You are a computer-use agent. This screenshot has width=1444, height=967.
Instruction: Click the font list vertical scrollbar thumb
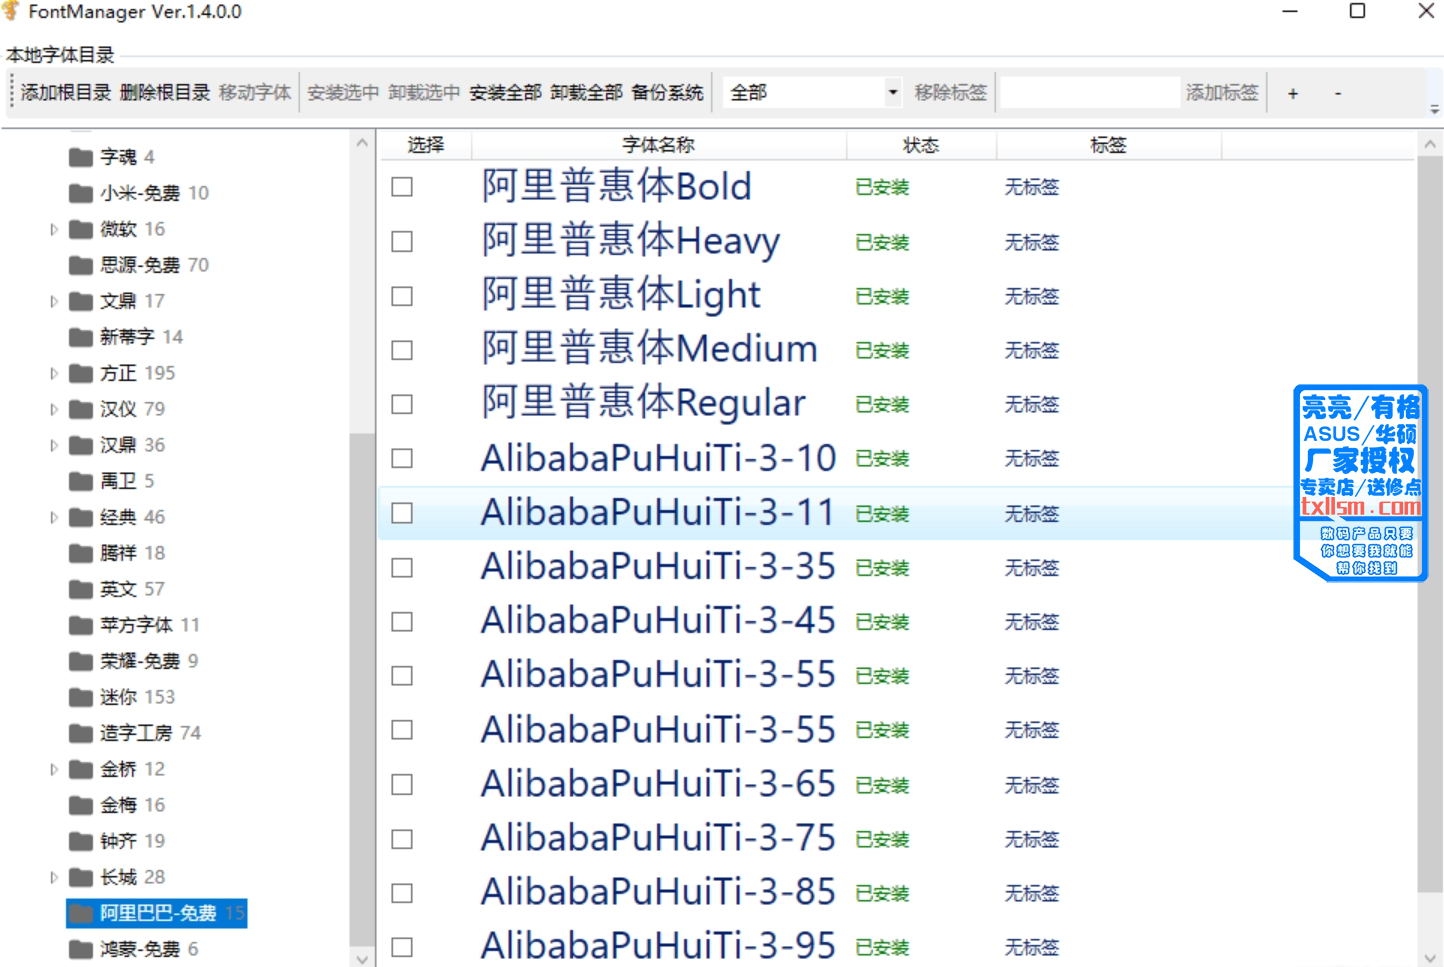tap(1430, 524)
